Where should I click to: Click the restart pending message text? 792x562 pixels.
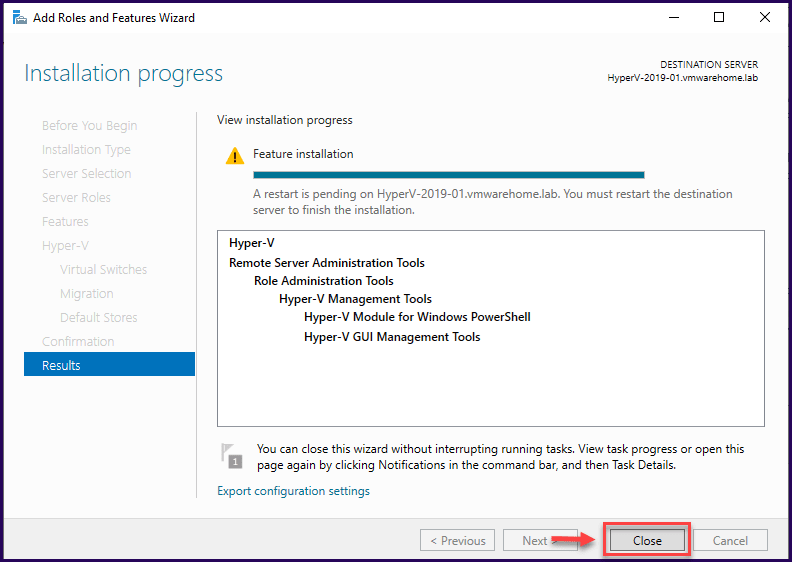click(x=492, y=202)
